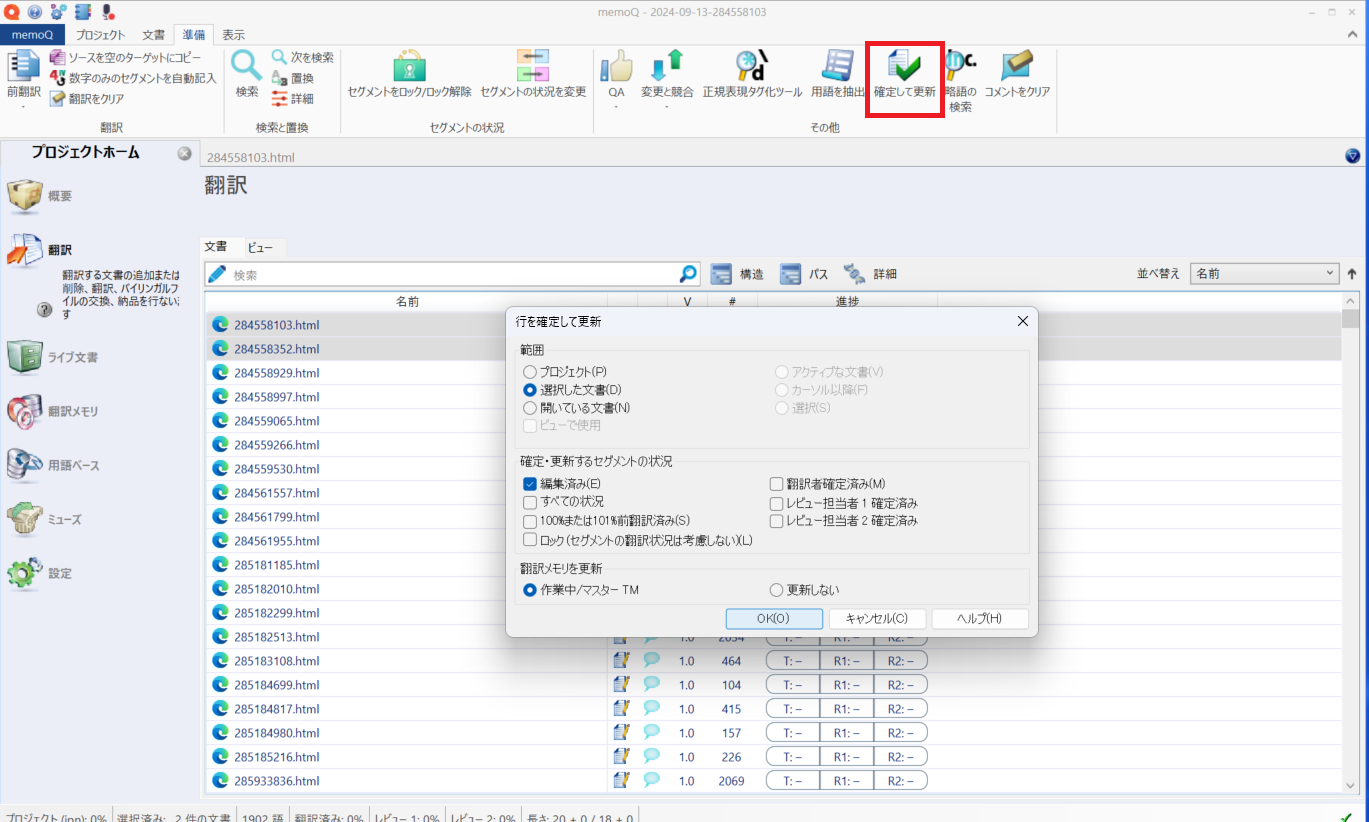Click 次を検索 in the ribbon
Viewport: 1369px width, 822px height.
tap(302, 58)
